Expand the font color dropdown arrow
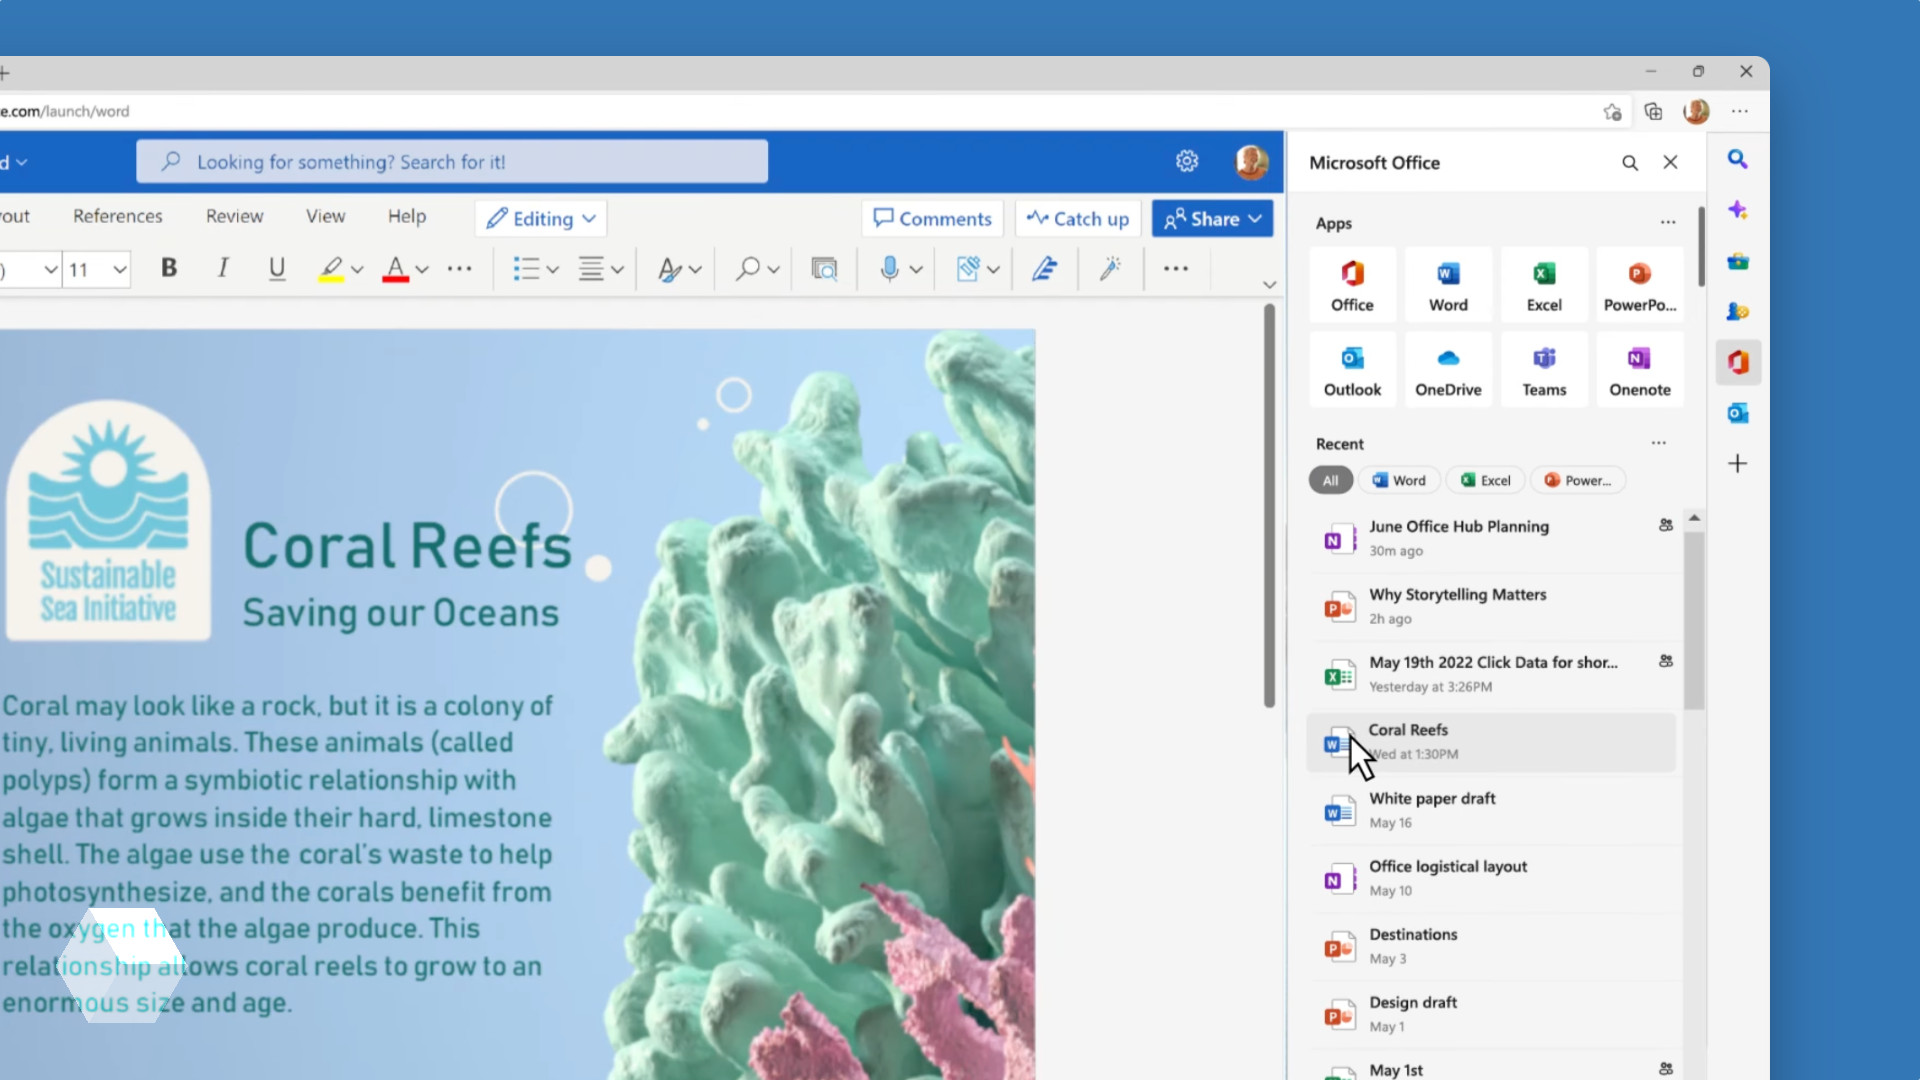Viewport: 1920px width, 1080px height. (x=422, y=269)
